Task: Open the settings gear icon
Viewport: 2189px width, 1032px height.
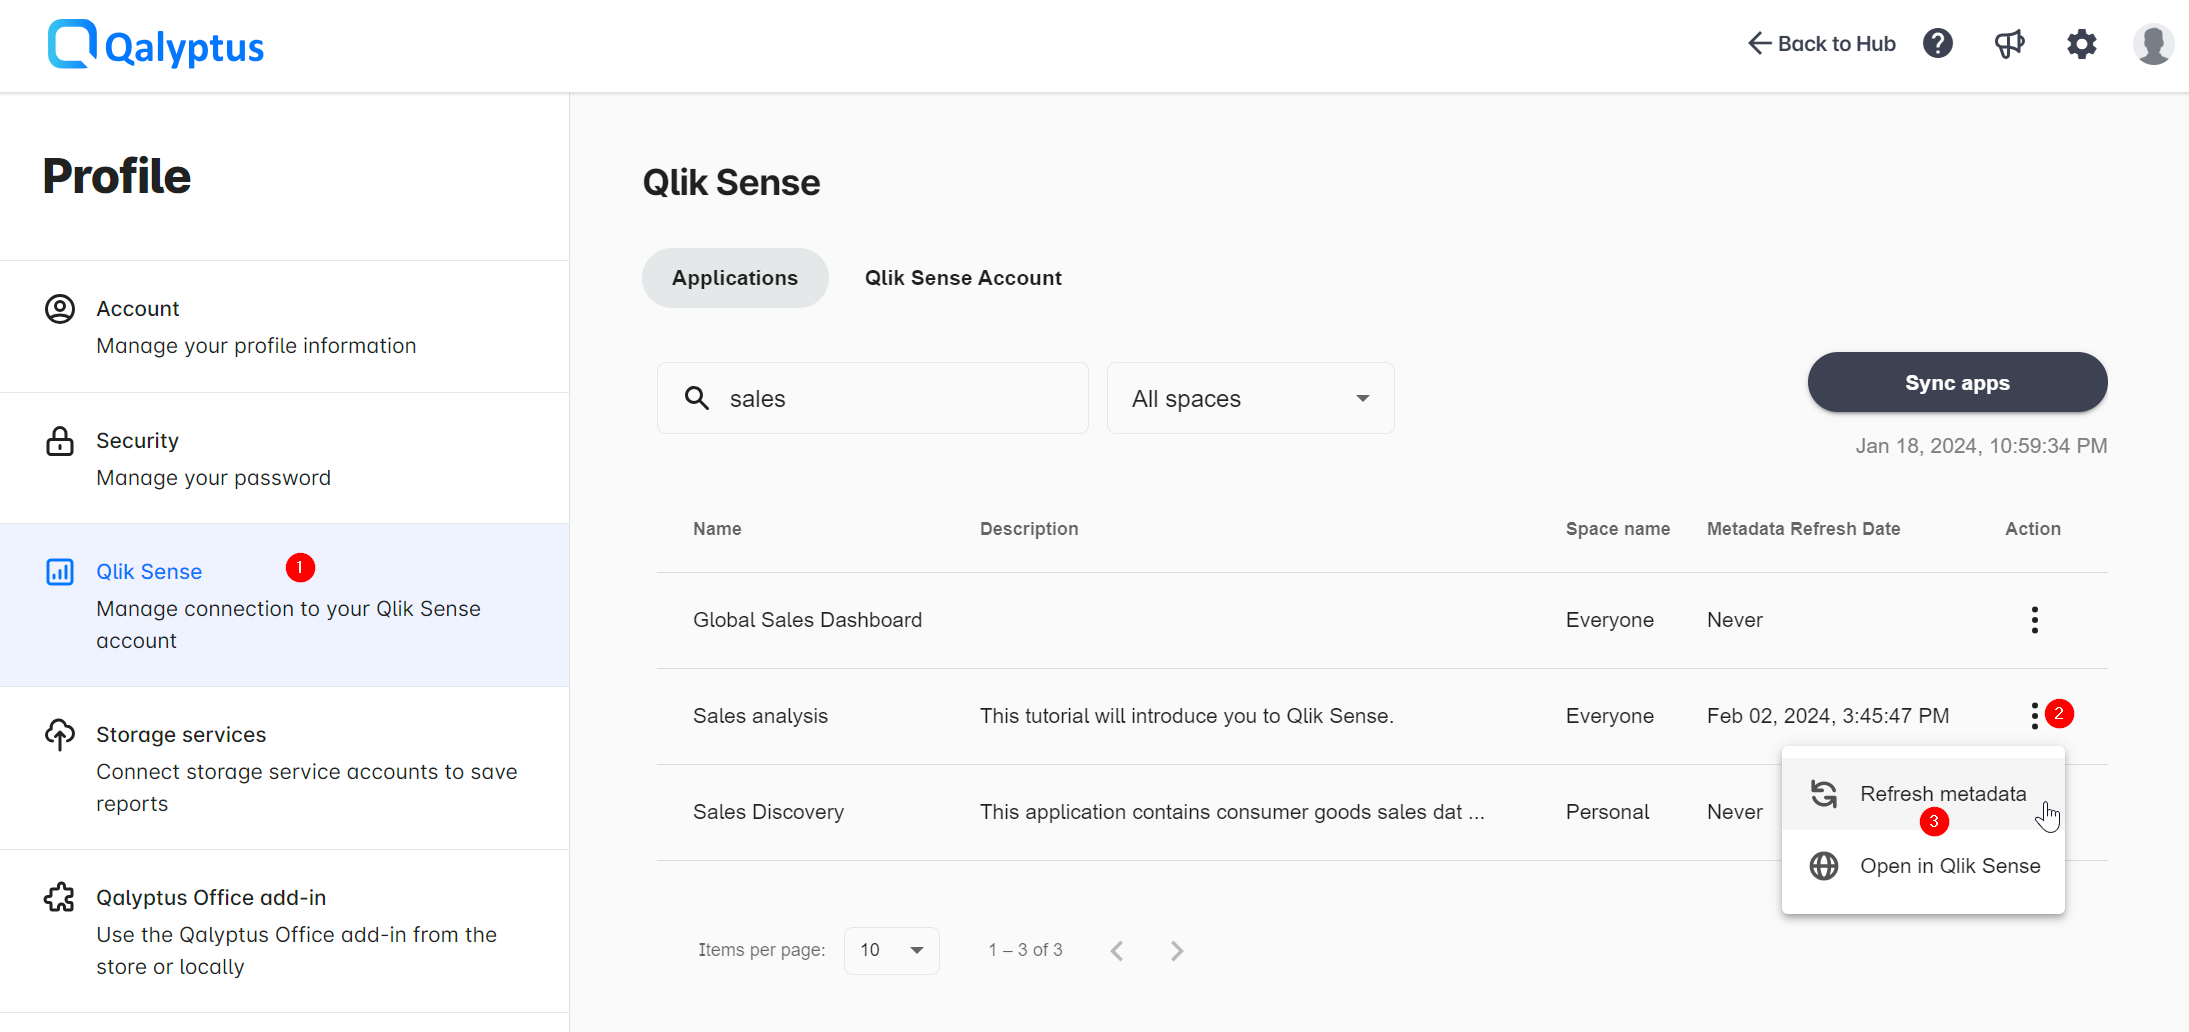Action: (2082, 44)
